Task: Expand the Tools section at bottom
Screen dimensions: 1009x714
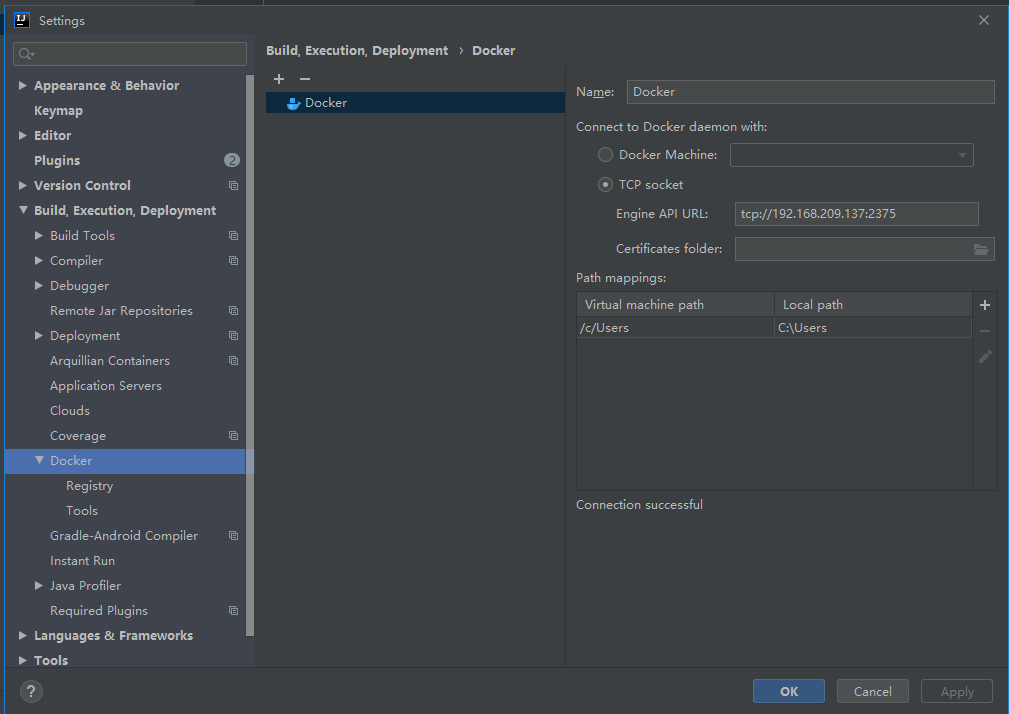Action: coord(23,660)
